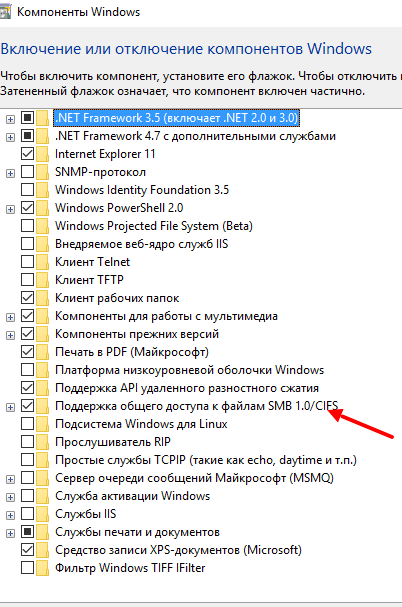
Task: Click folder icon beside Internet Explorer 11
Action: (x=43, y=154)
